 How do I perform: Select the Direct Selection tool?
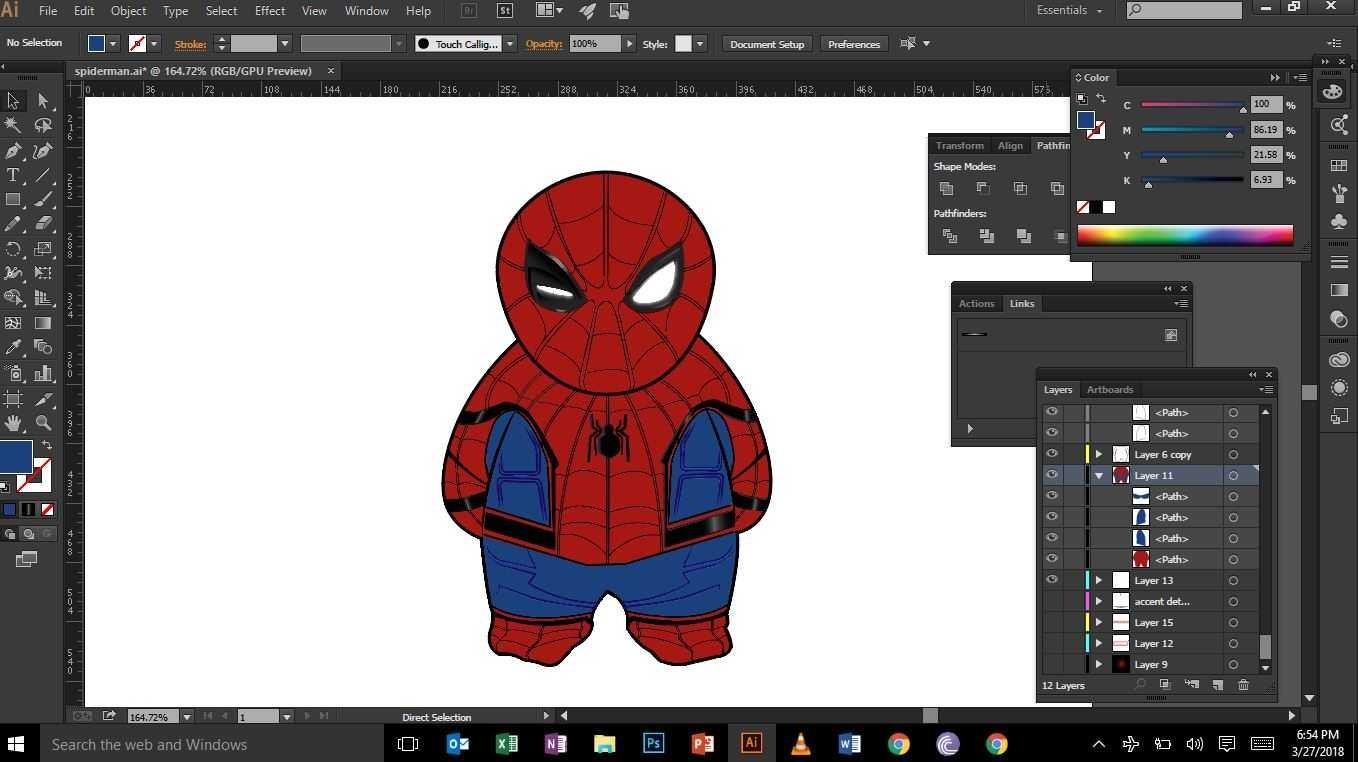click(43, 100)
